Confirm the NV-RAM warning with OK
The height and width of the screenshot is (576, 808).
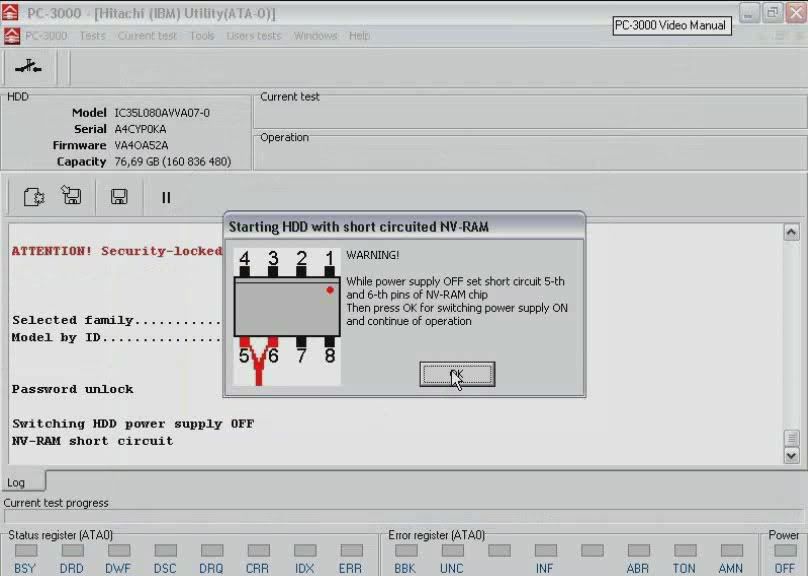point(457,375)
